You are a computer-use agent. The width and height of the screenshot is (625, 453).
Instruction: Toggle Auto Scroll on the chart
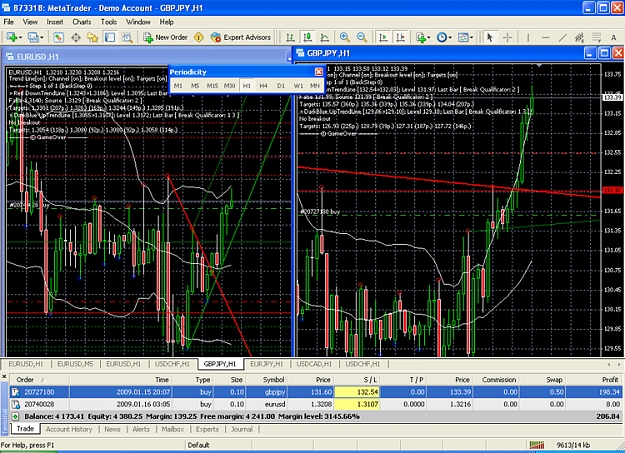[x=383, y=37]
